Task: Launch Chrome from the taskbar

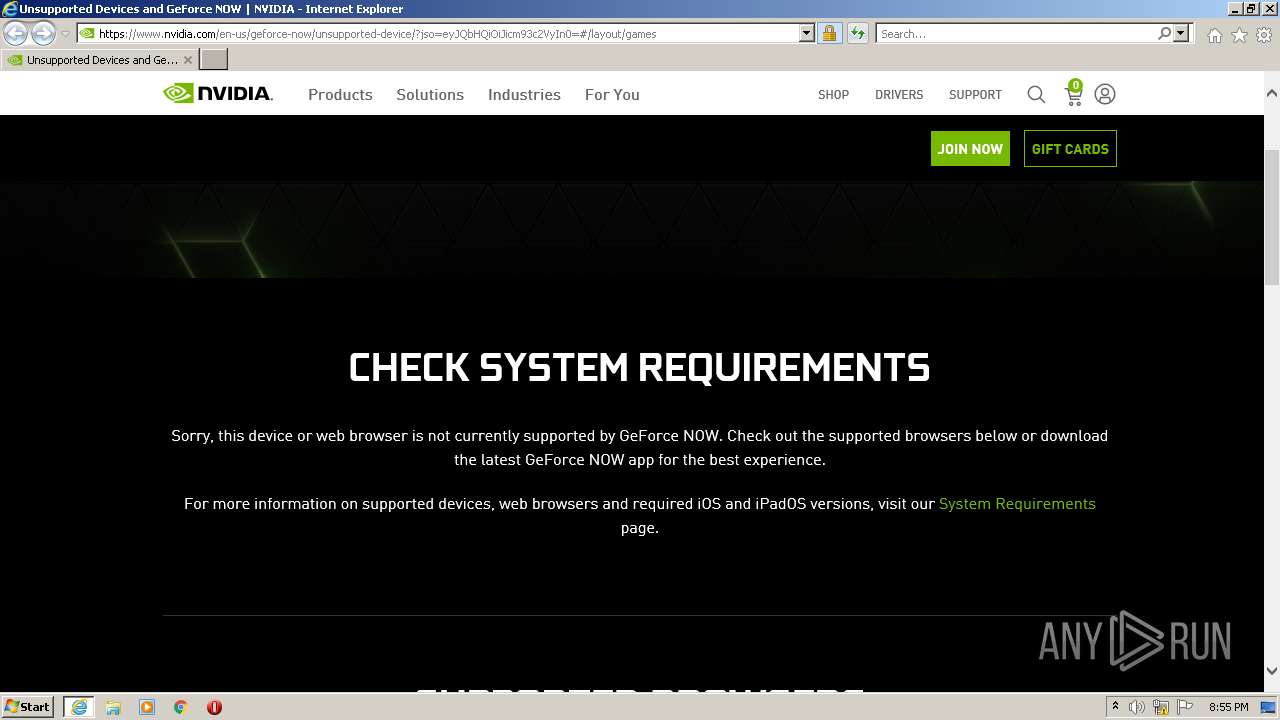Action: (181, 707)
